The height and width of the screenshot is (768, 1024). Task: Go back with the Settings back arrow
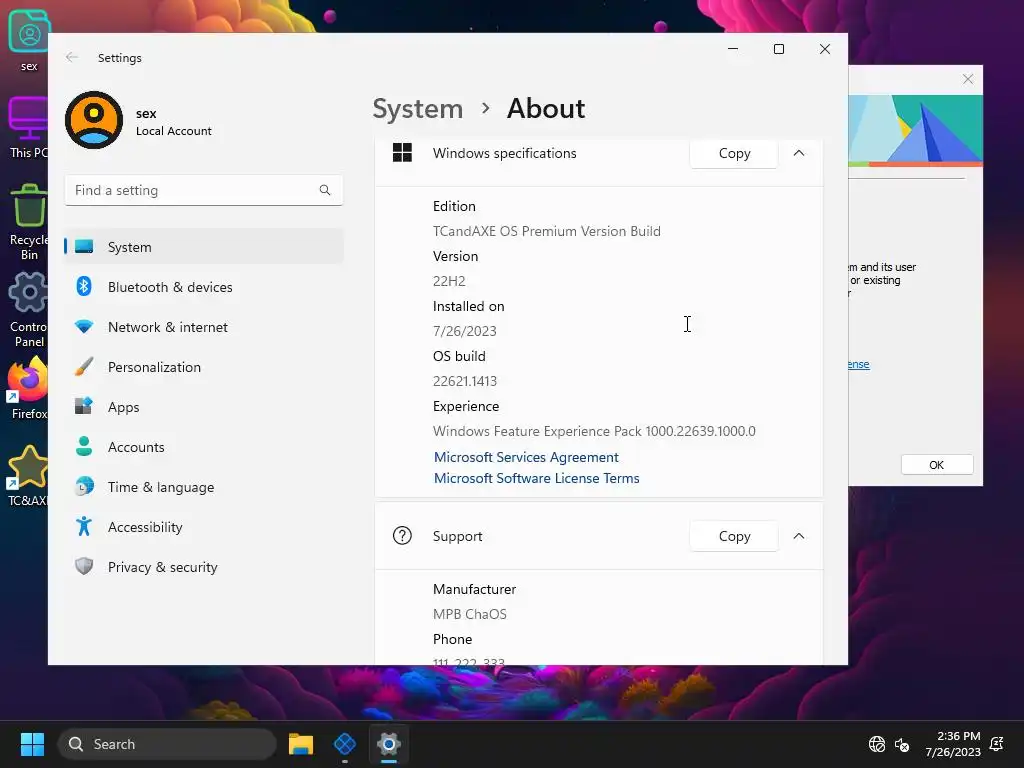72,57
